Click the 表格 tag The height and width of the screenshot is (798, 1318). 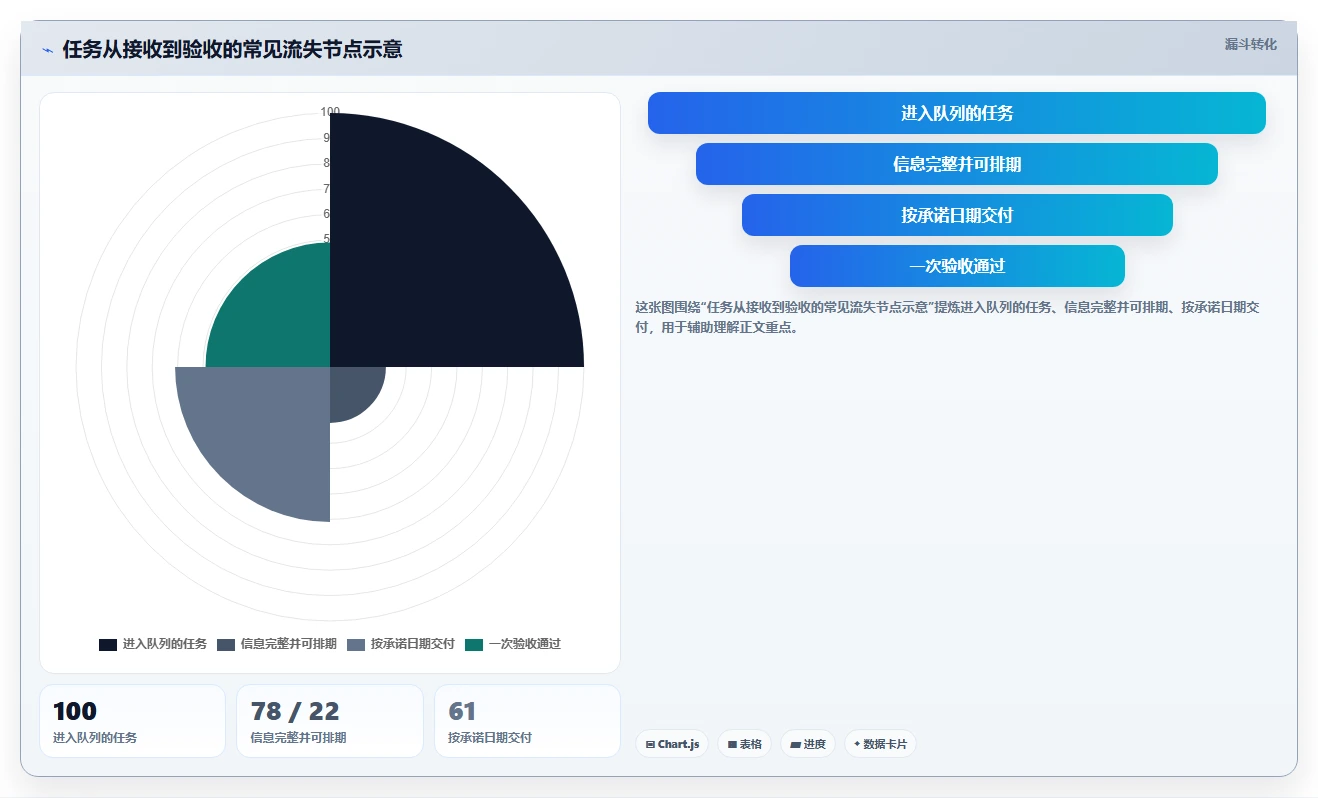pos(744,744)
